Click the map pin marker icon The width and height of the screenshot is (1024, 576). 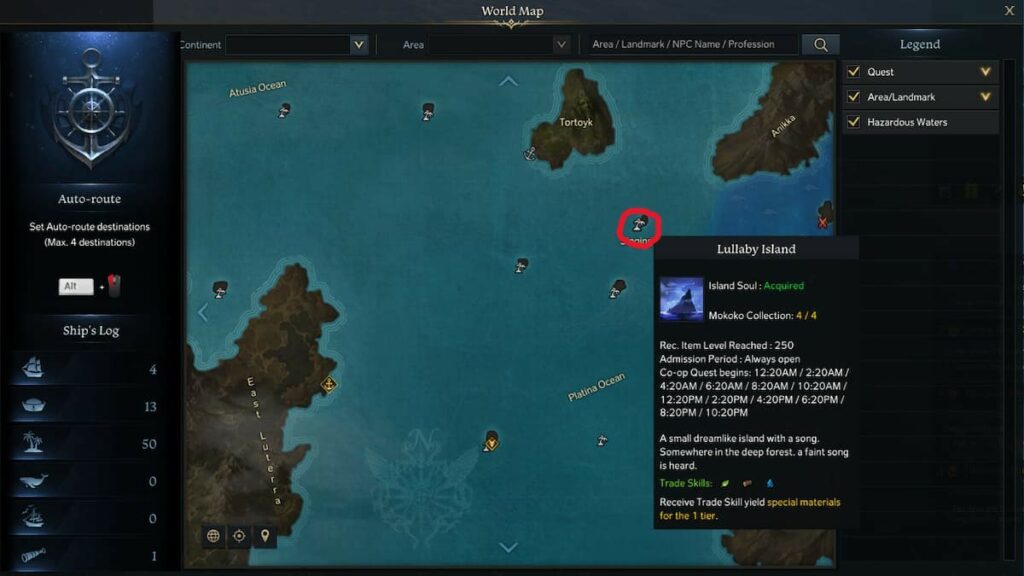264,536
